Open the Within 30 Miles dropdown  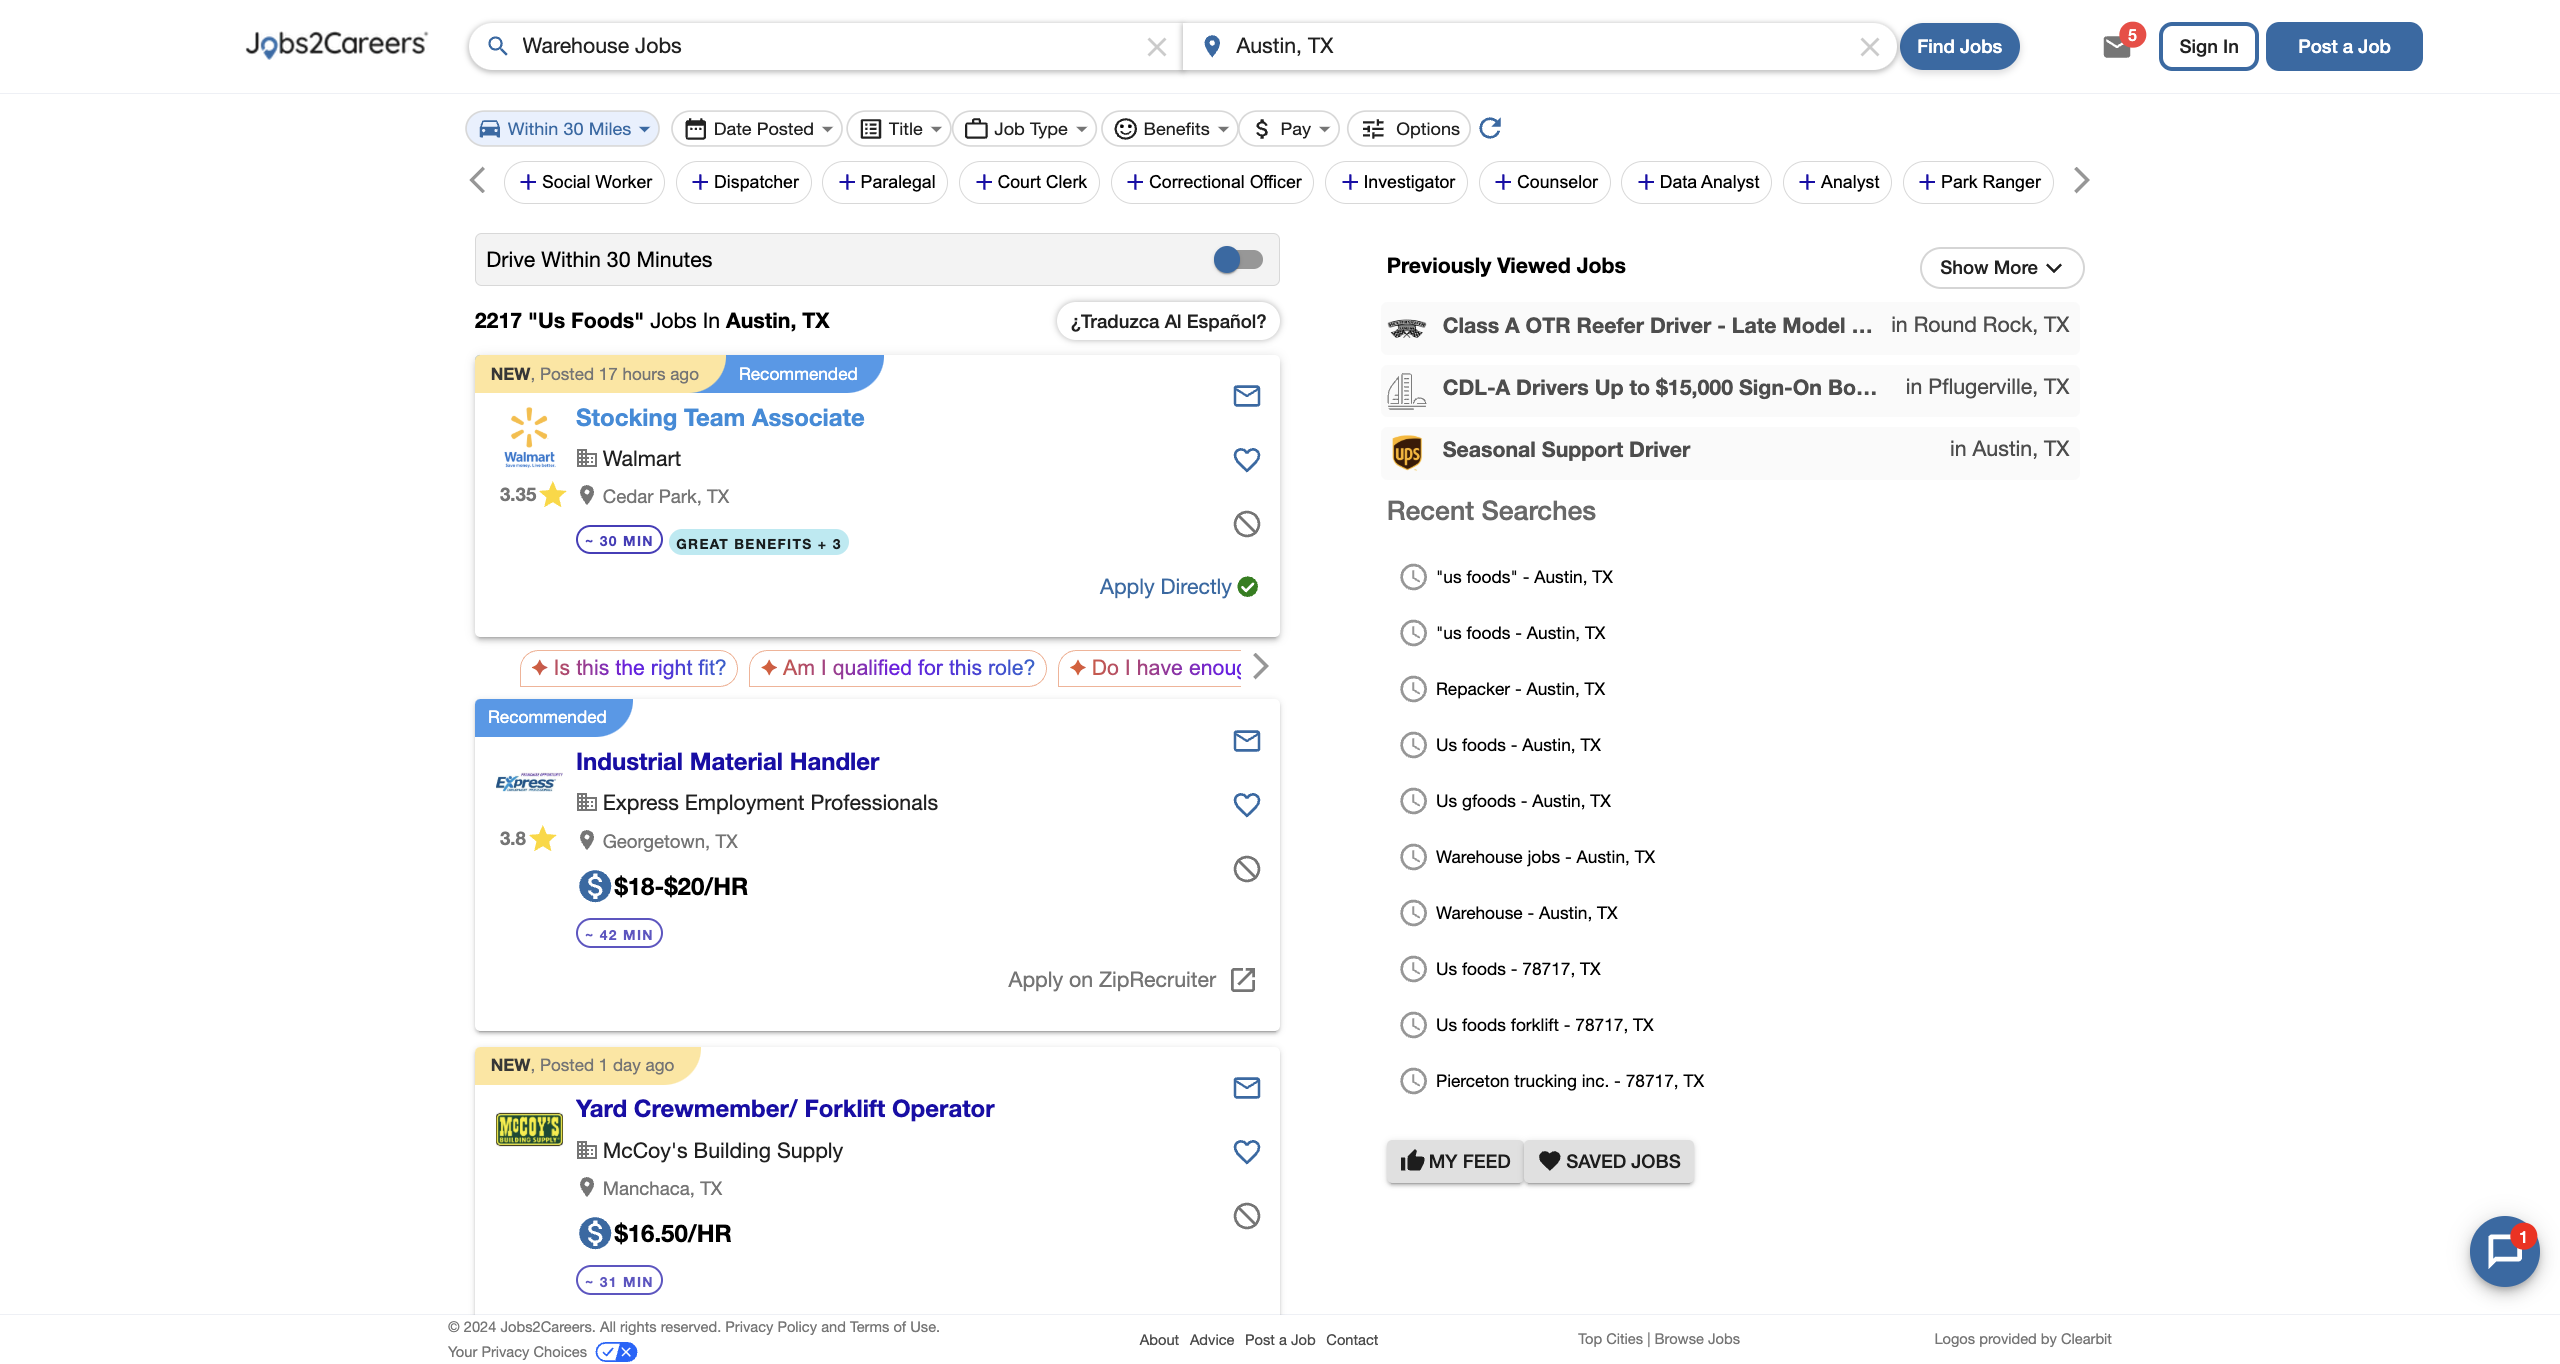[x=564, y=129]
